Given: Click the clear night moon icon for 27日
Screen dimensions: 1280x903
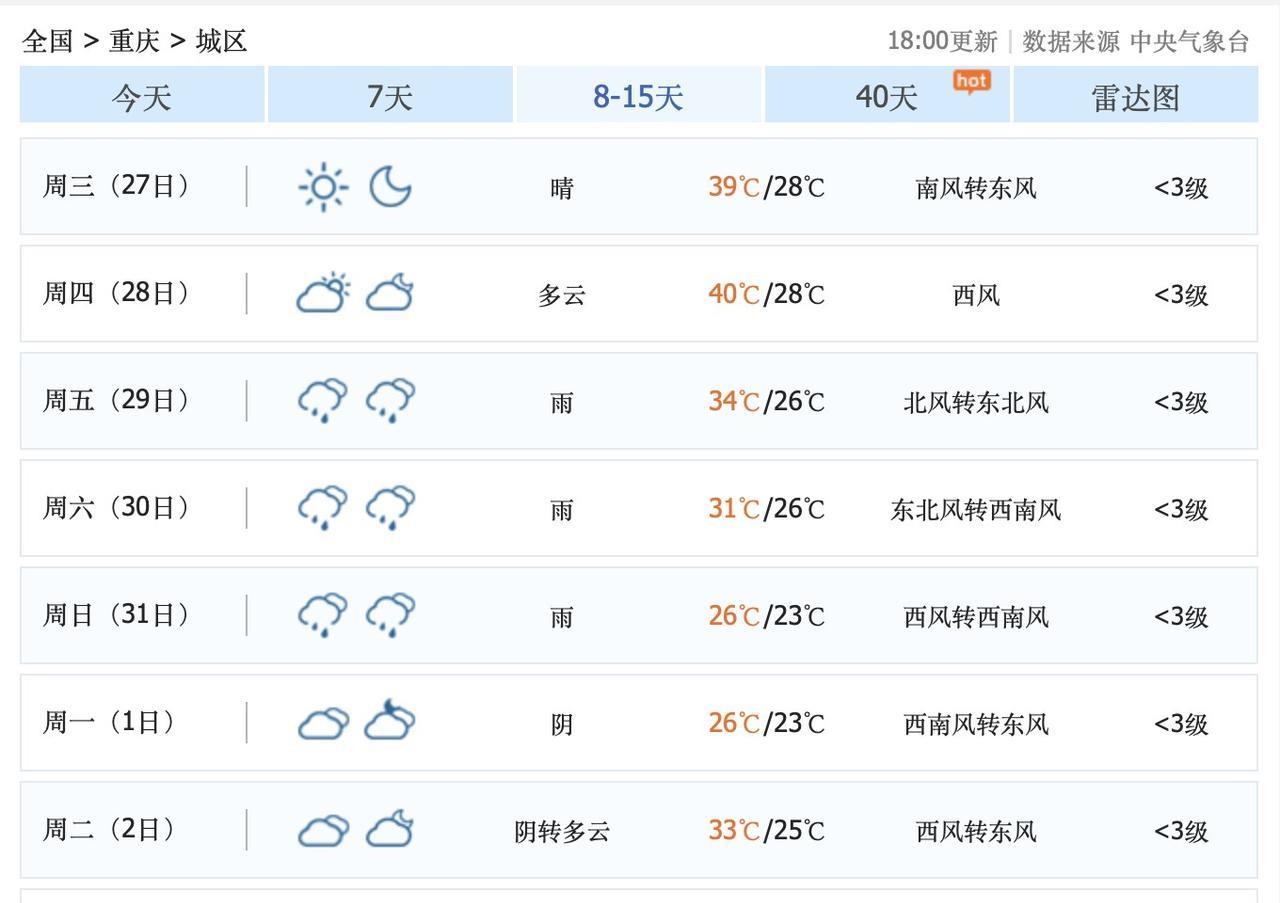Looking at the screenshot, I should pyautogui.click(x=390, y=187).
